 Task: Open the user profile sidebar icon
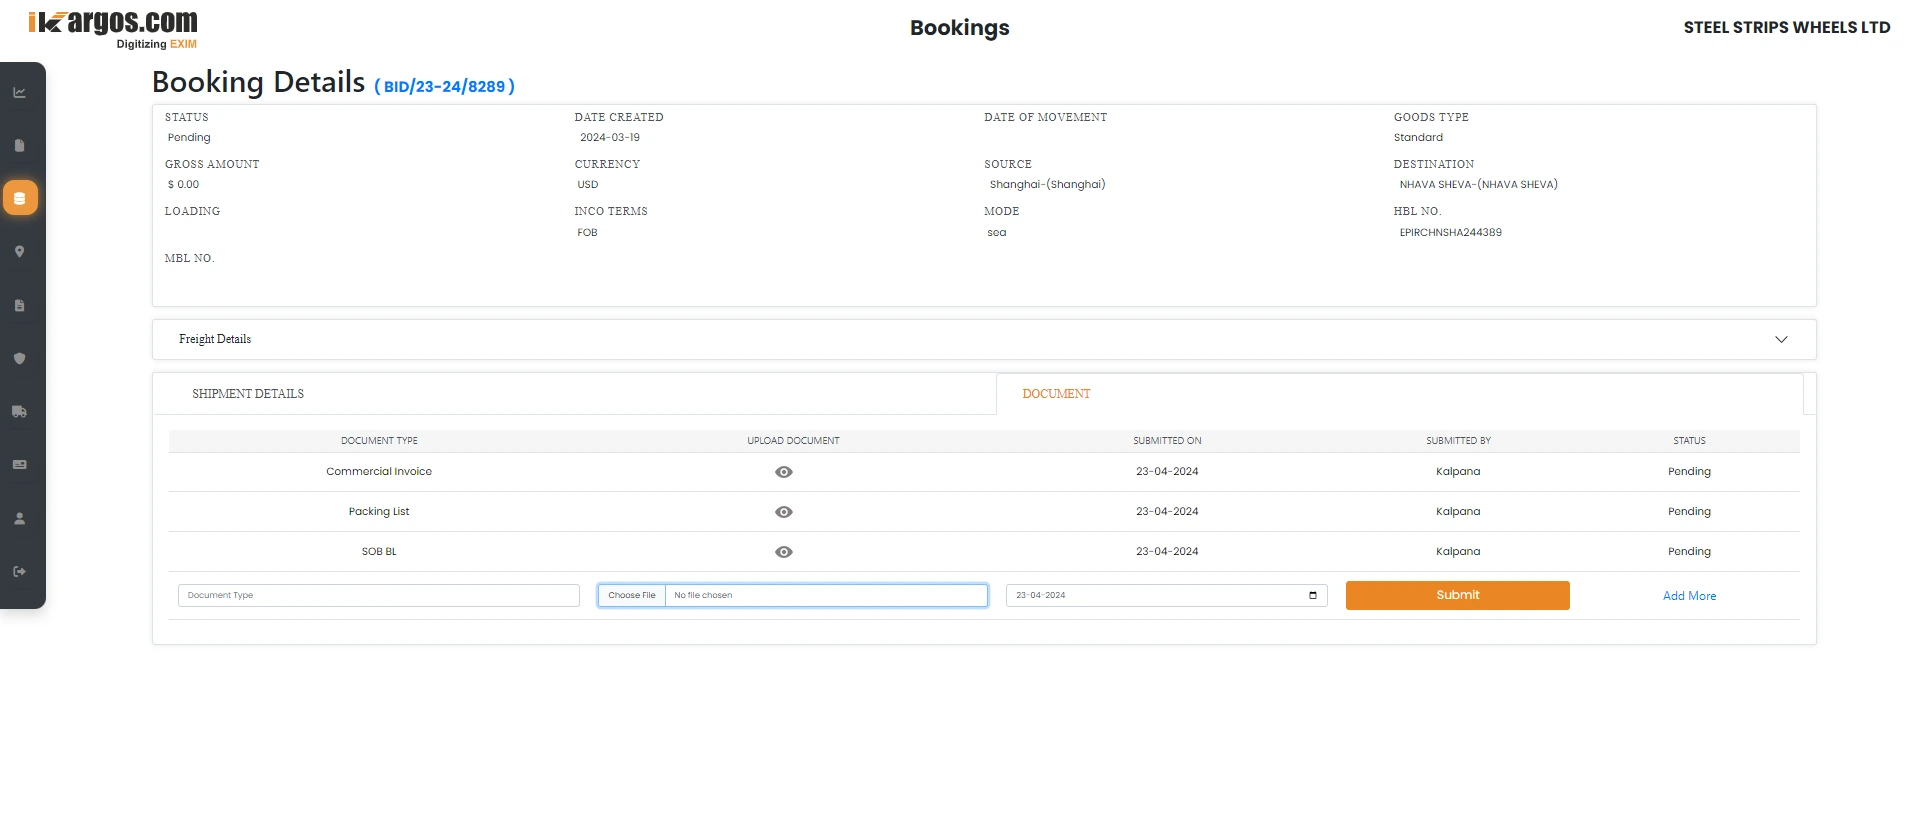coord(19,518)
